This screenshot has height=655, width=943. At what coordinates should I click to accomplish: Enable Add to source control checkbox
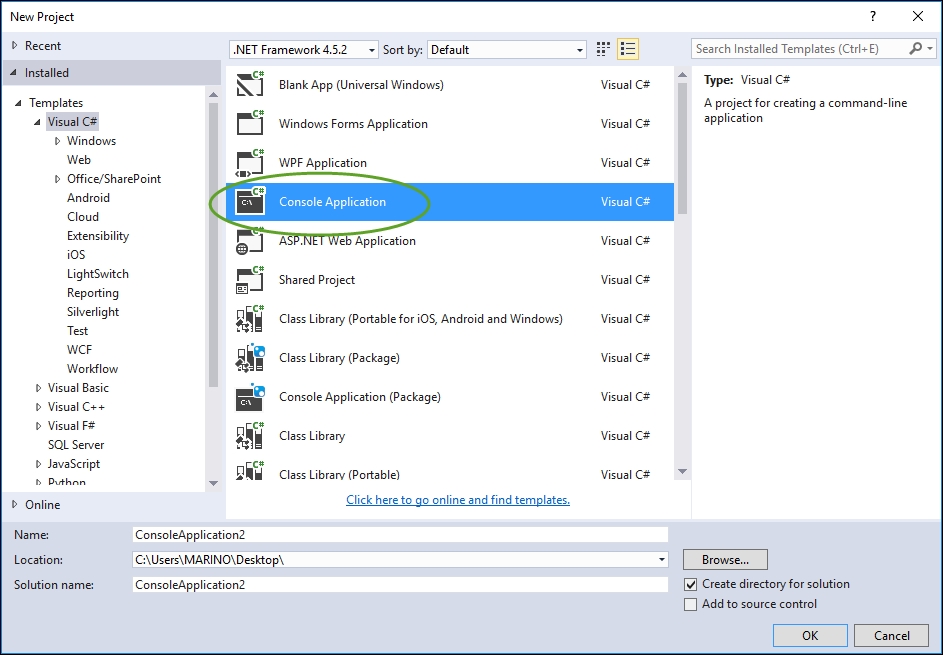tap(690, 604)
